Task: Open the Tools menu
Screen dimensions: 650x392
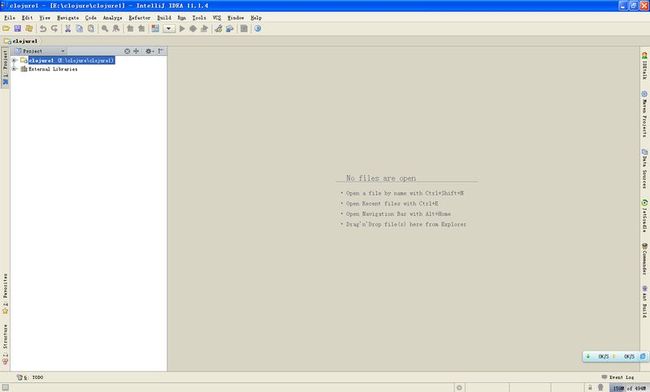Action: [199, 18]
